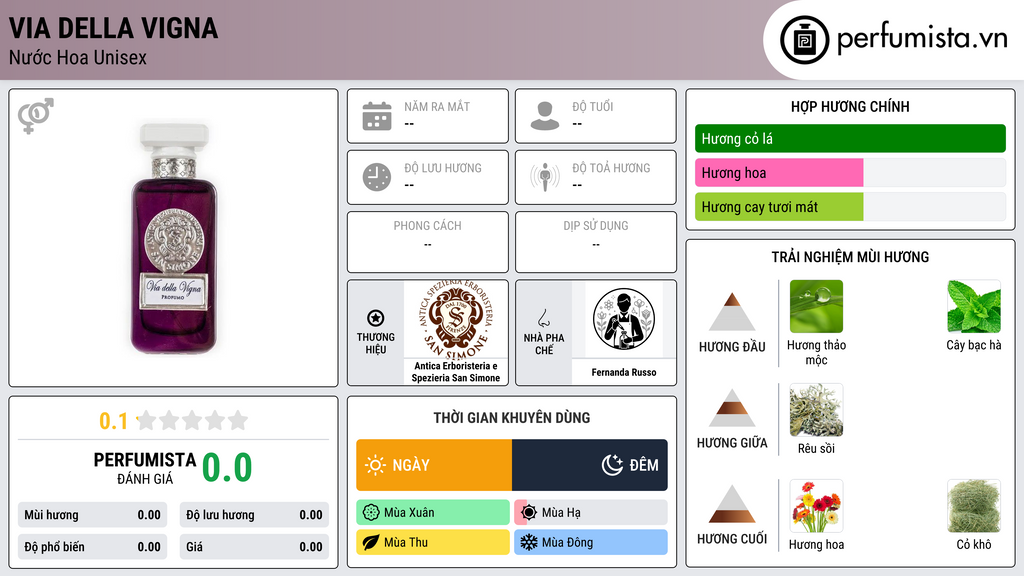This screenshot has width=1024, height=576.
Task: Select the Ngày daytime block
Action: [x=434, y=465]
